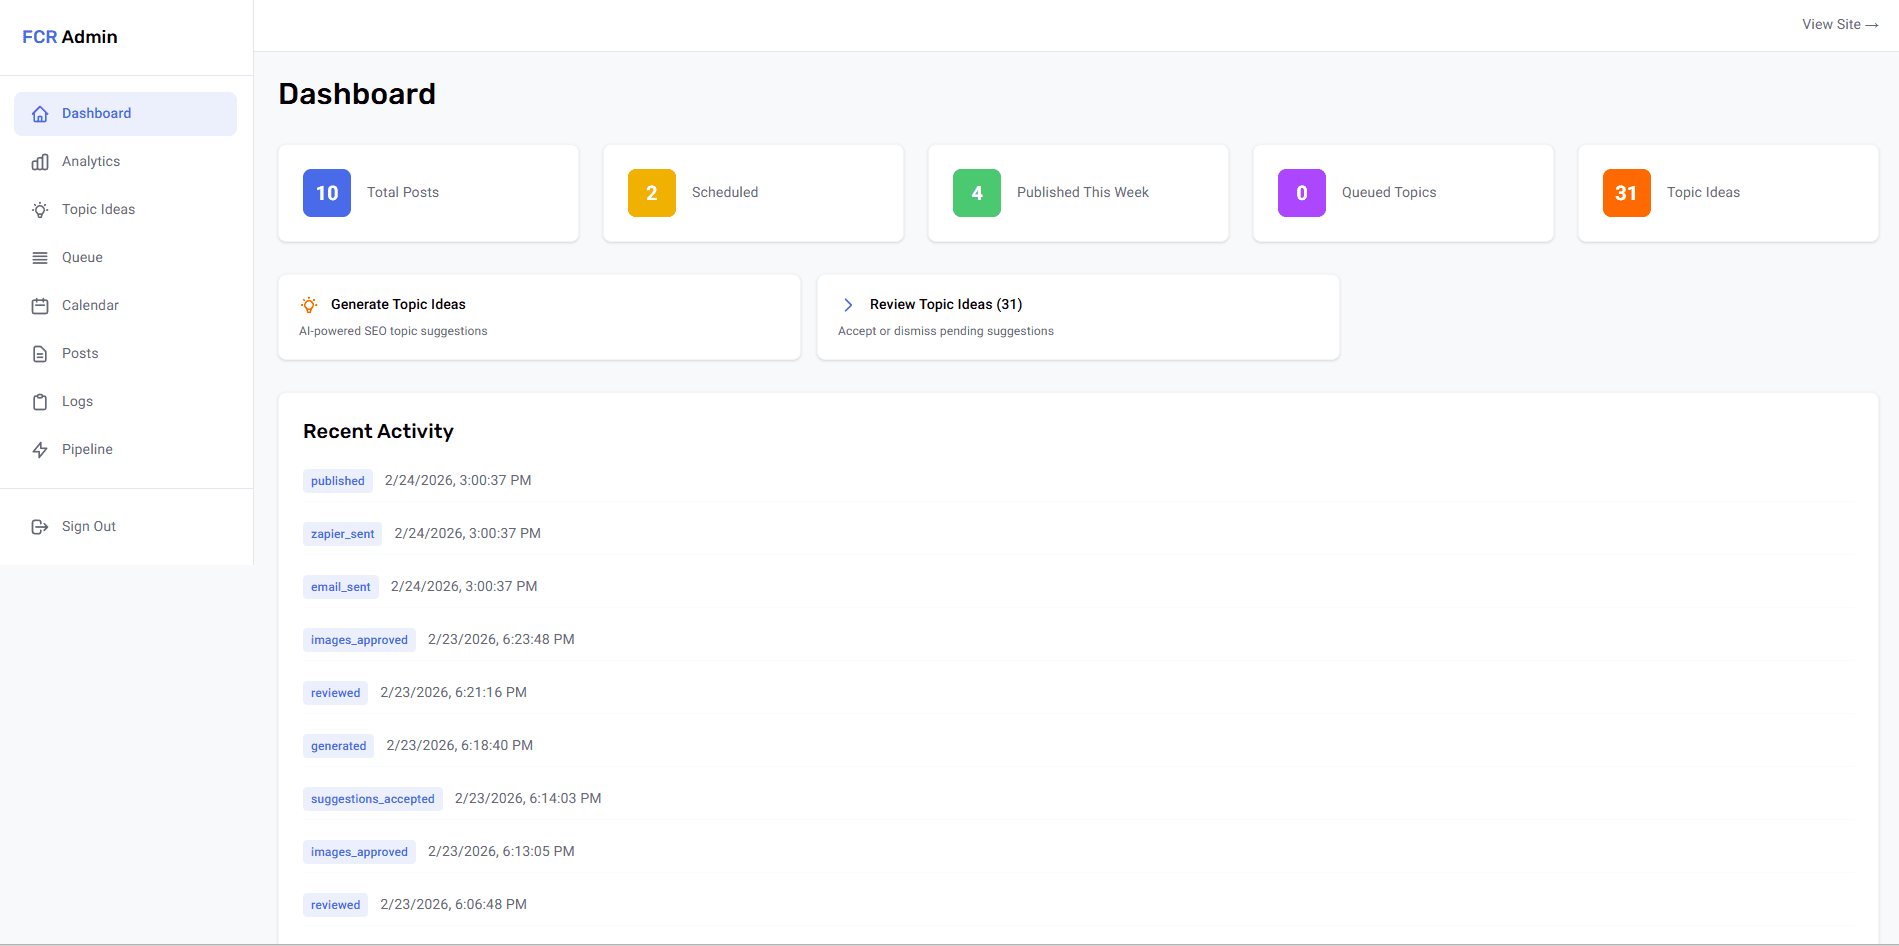This screenshot has height=946, width=1899.
Task: Click the View Site link
Action: (1840, 24)
